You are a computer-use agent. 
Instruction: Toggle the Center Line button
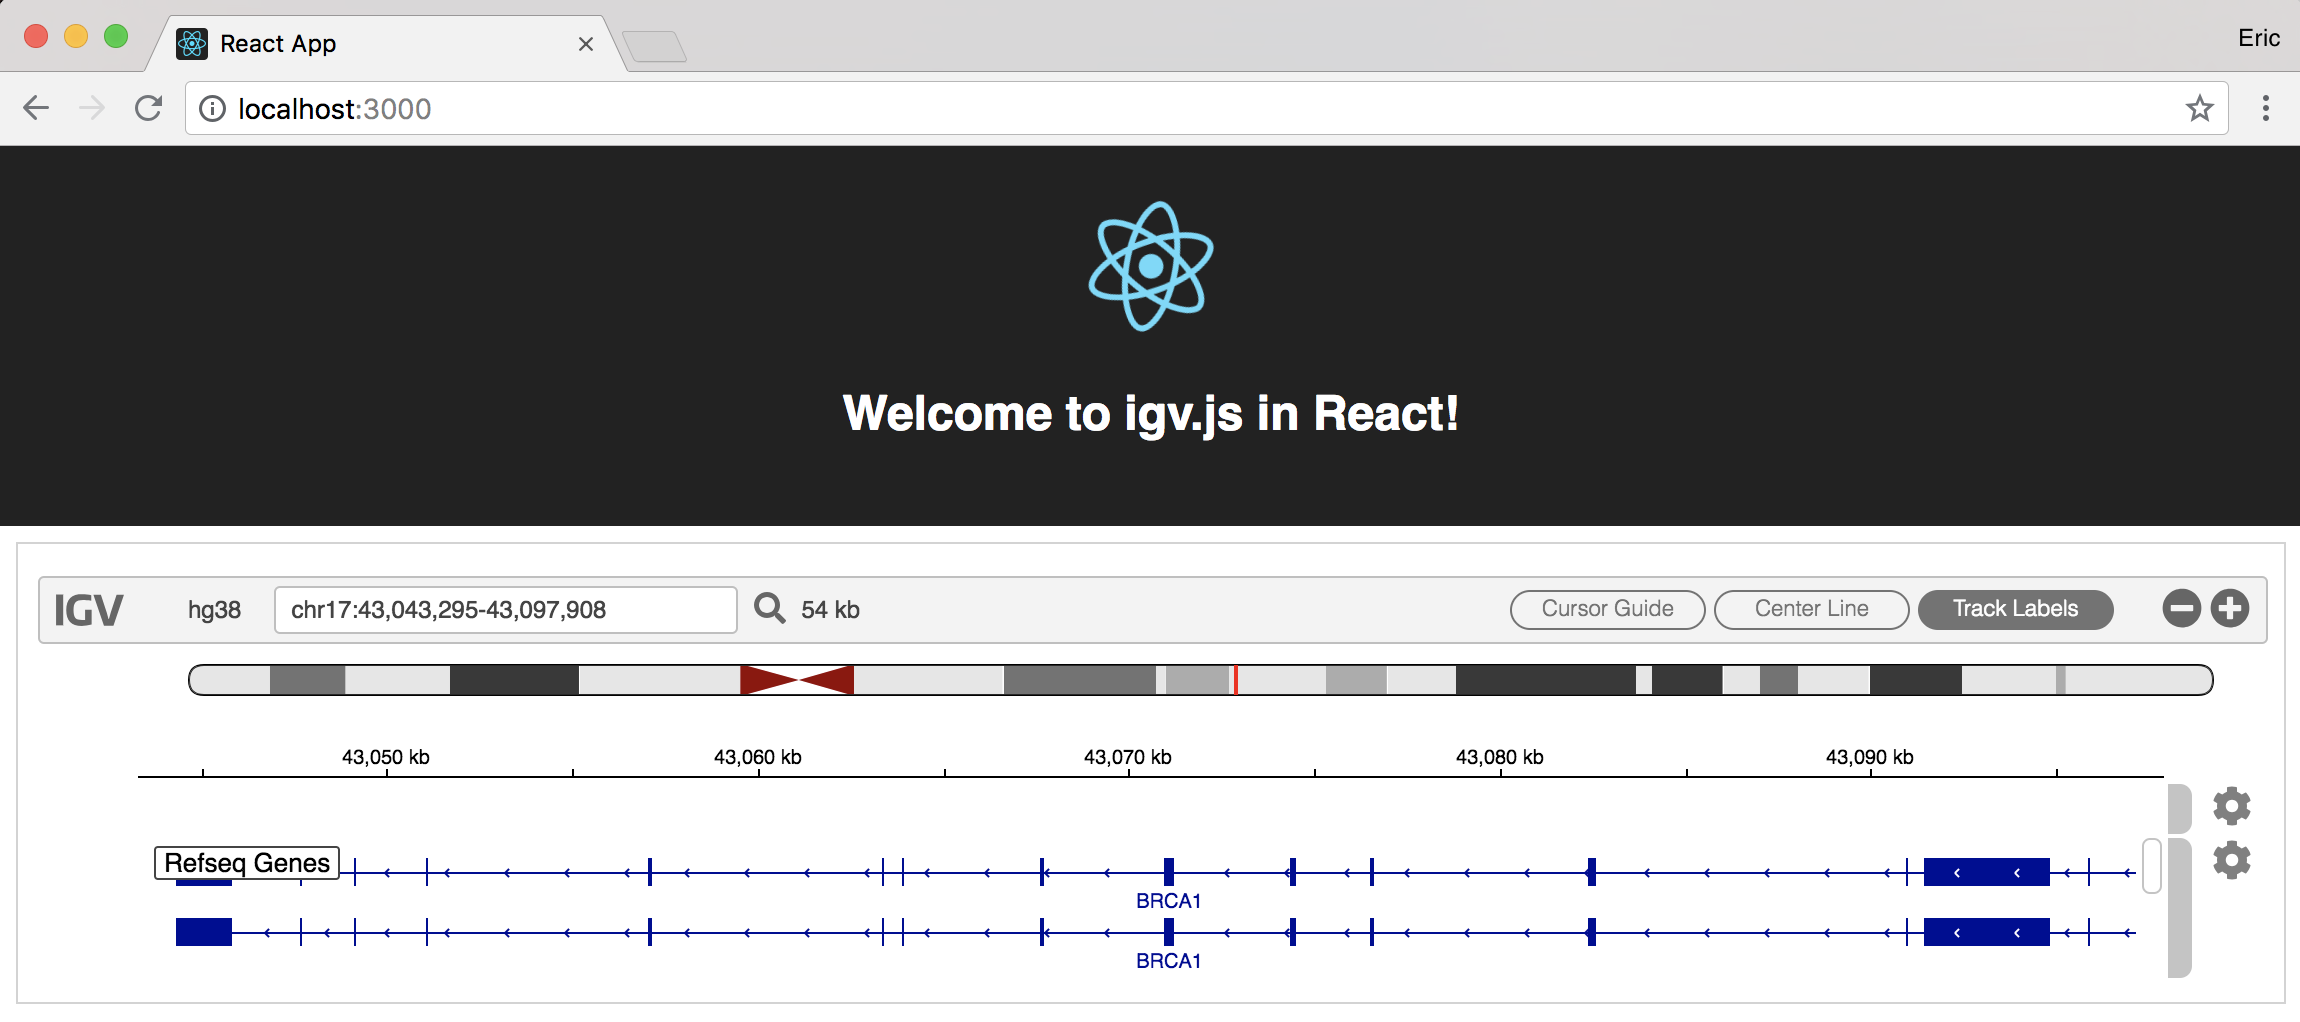tap(1811, 609)
